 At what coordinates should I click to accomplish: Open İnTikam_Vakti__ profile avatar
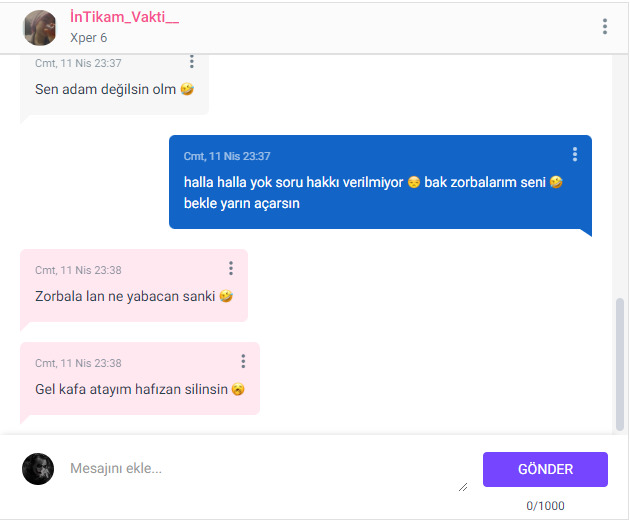[39, 28]
